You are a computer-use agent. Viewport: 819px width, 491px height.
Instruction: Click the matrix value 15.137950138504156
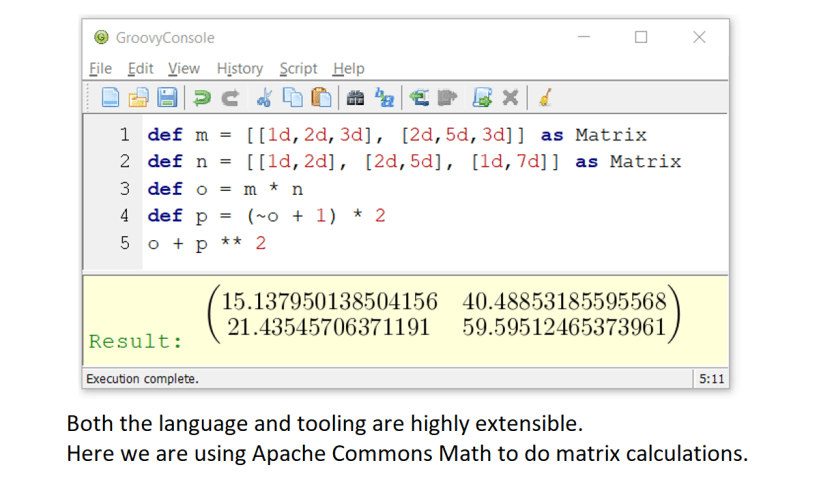click(x=330, y=301)
